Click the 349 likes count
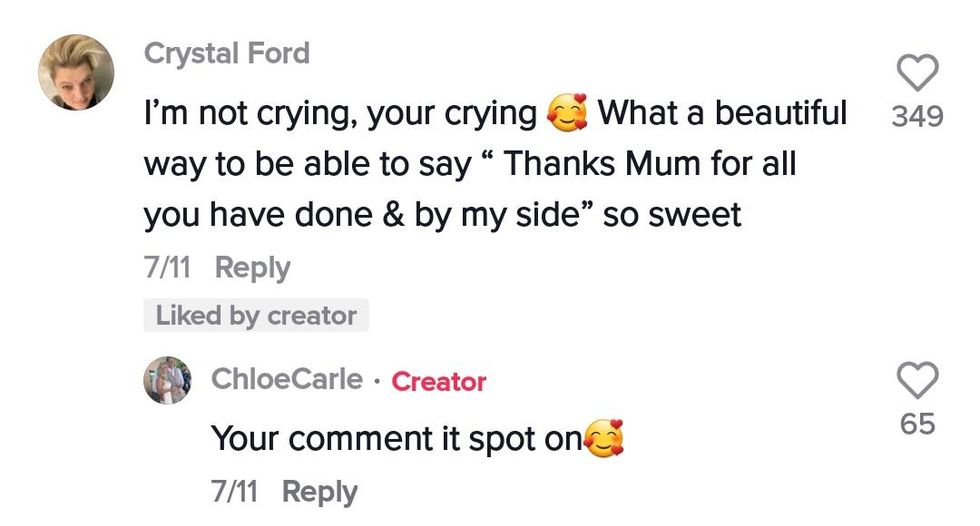980x526 pixels. pos(917,117)
